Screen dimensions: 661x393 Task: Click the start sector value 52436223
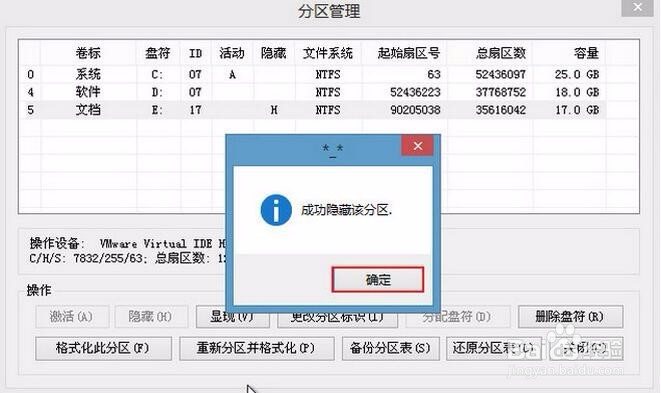[415, 92]
